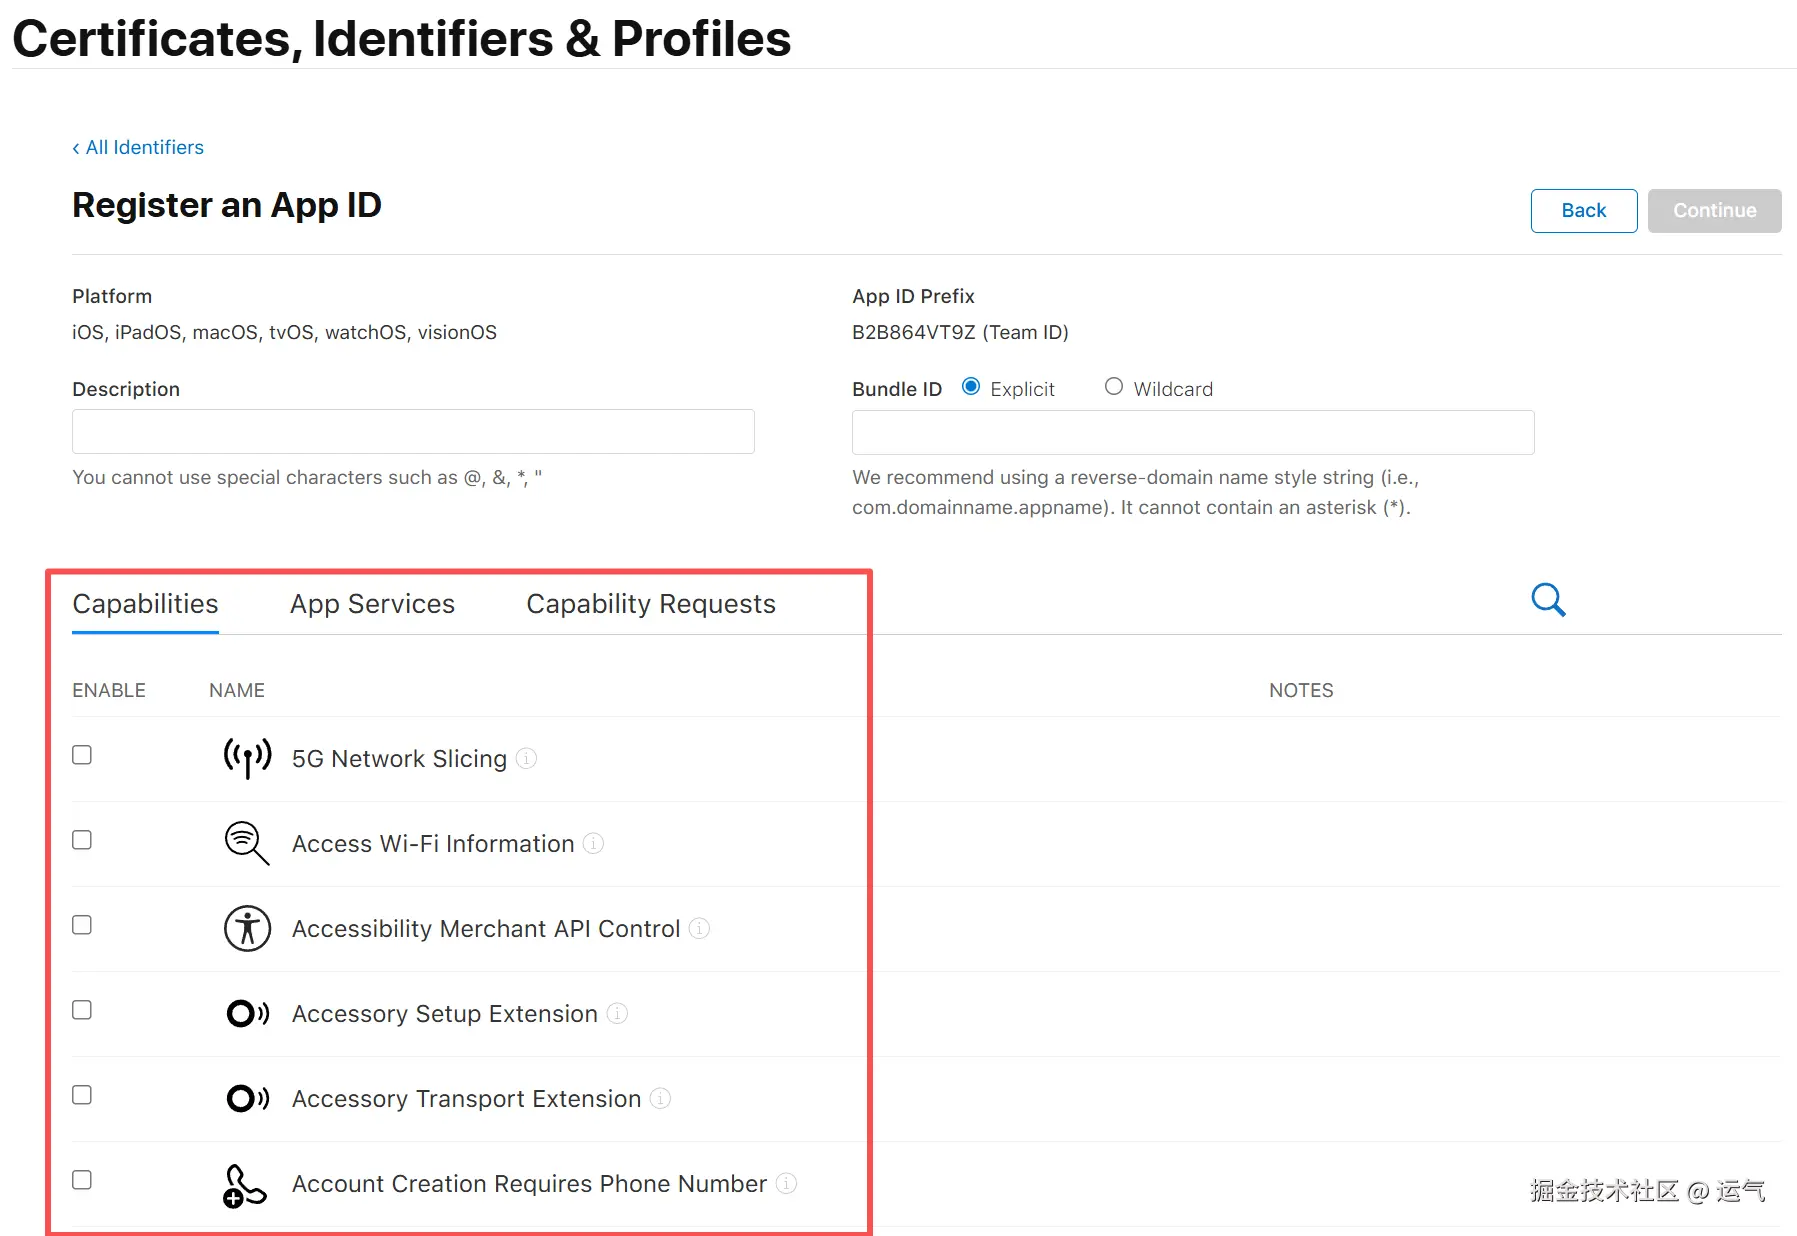Open info icon beside Access Wi-Fi Information
1797x1236 pixels.
[x=593, y=844]
